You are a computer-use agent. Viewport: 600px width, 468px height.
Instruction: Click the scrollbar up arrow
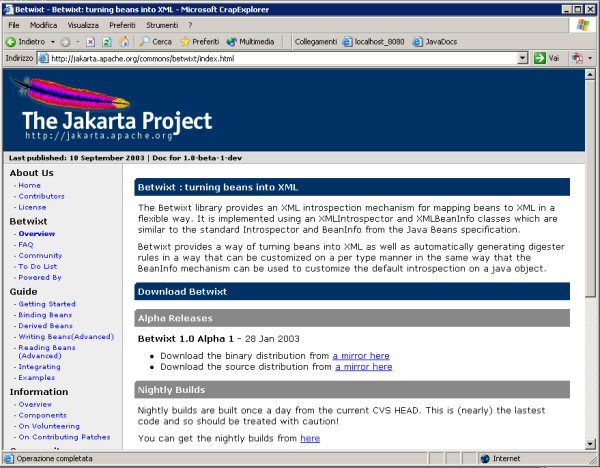pos(590,74)
